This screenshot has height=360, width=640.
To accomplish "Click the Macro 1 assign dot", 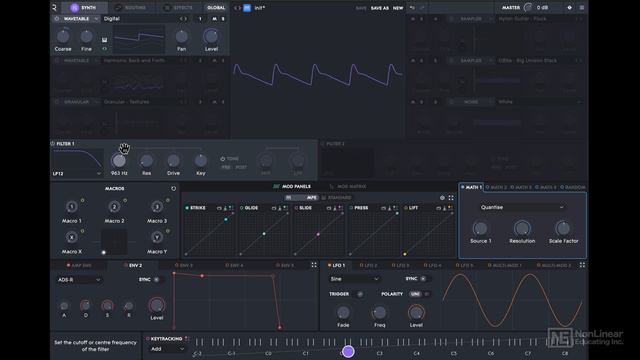I will tap(82, 200).
